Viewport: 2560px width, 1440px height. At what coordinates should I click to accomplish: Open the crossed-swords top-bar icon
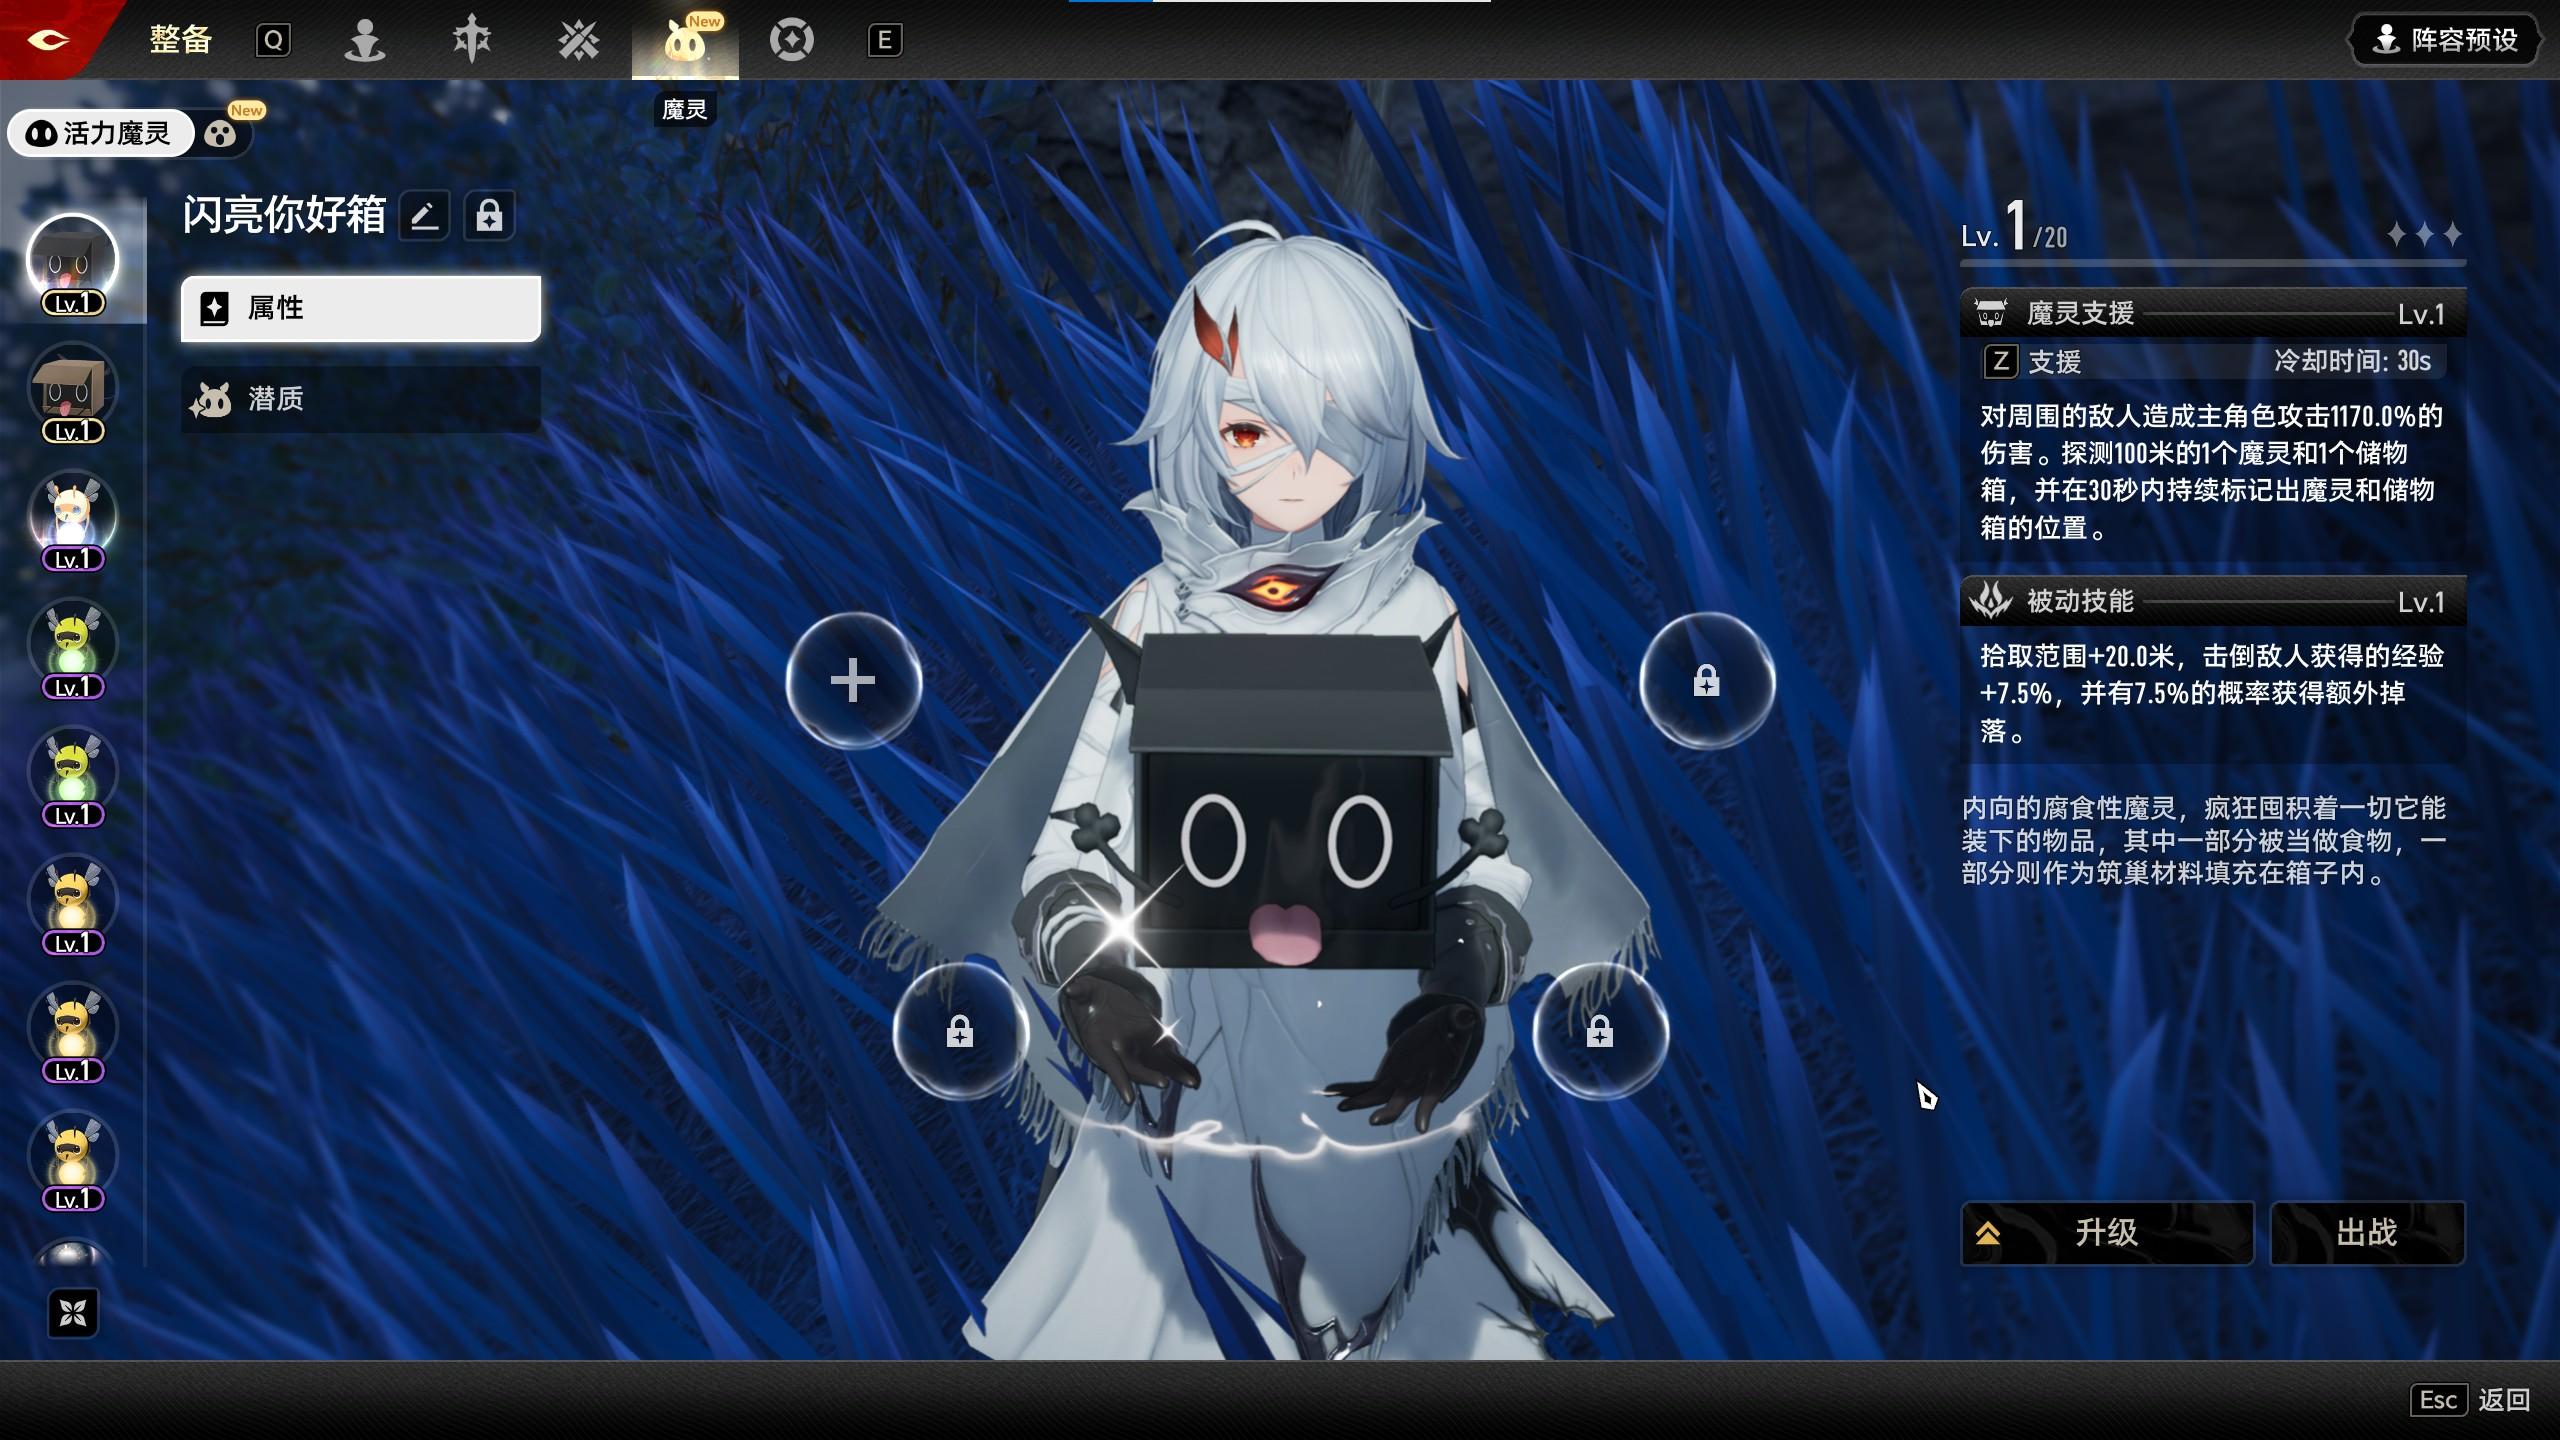pyautogui.click(x=578, y=41)
